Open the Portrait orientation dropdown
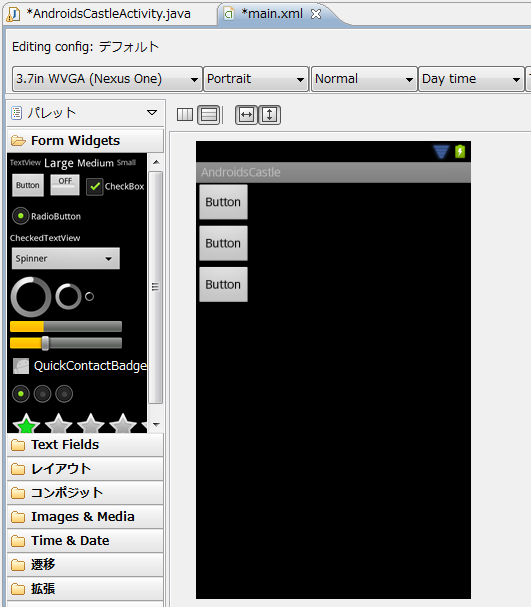 (x=256, y=79)
